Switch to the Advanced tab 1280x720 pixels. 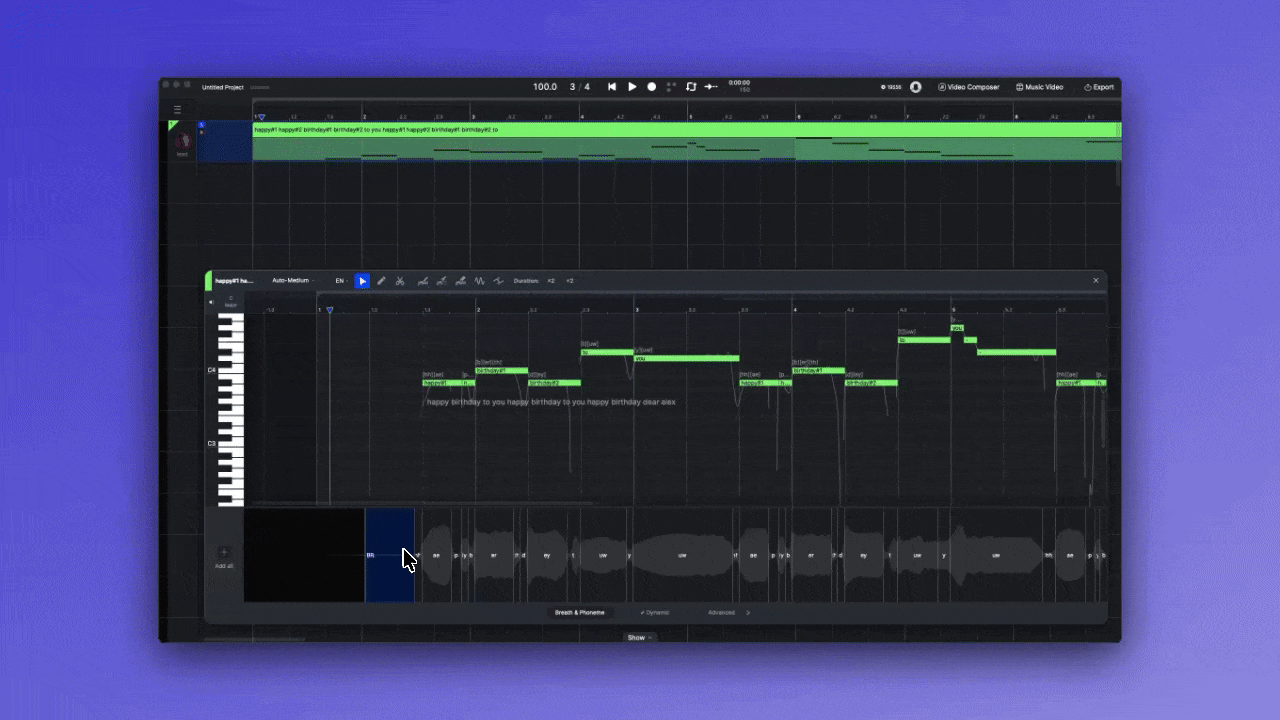pyautogui.click(x=721, y=612)
